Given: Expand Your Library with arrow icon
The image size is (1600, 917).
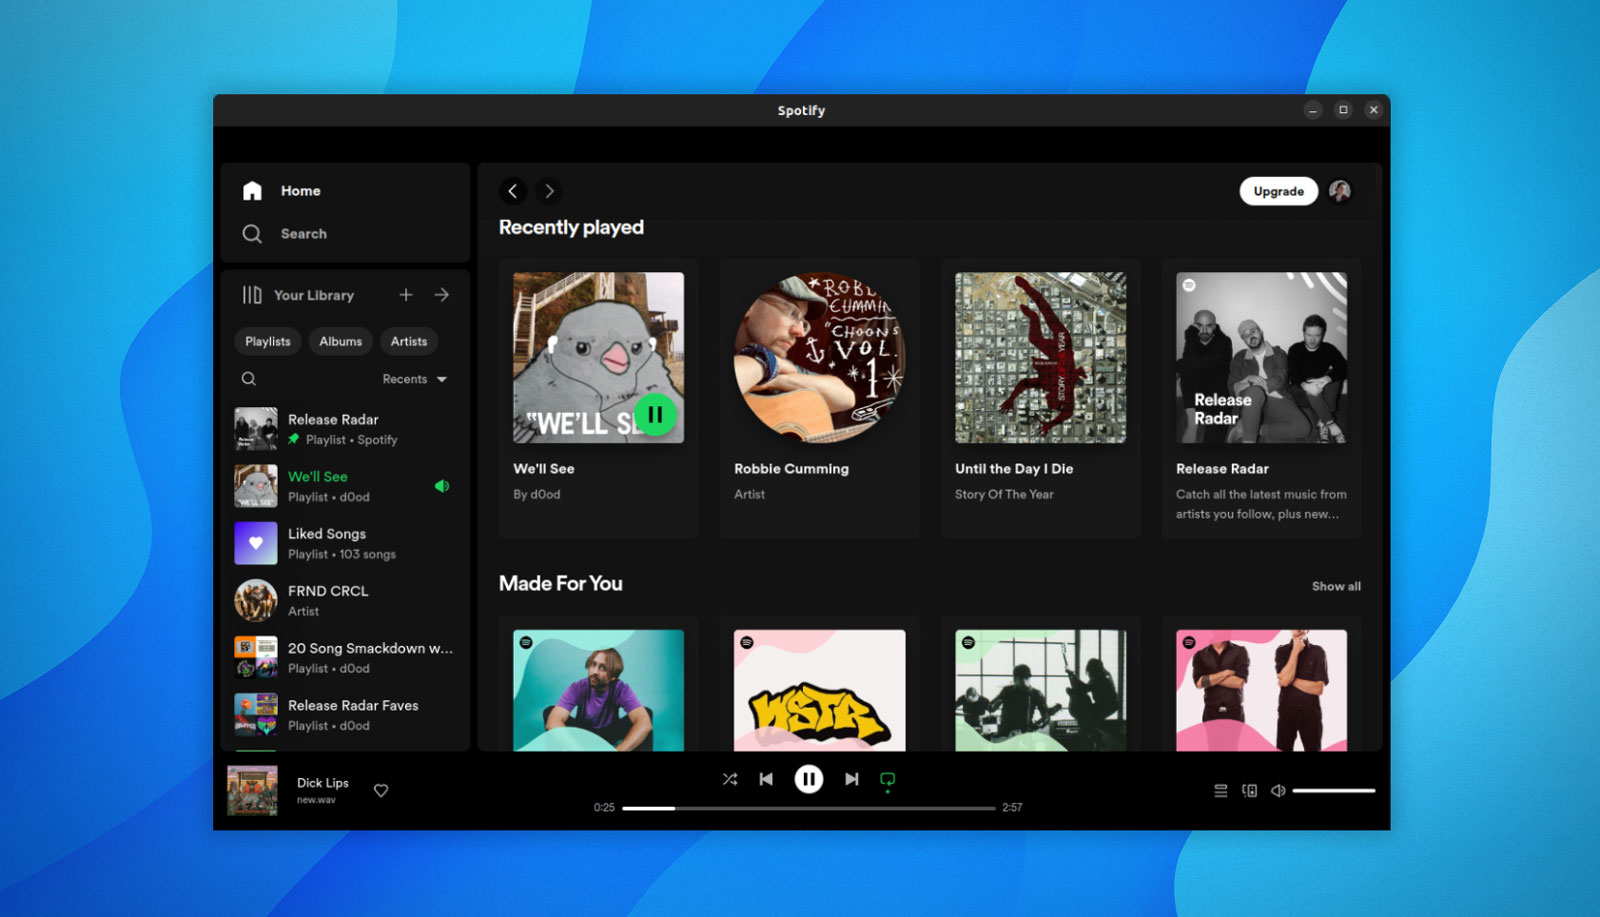Looking at the screenshot, I should tap(442, 295).
